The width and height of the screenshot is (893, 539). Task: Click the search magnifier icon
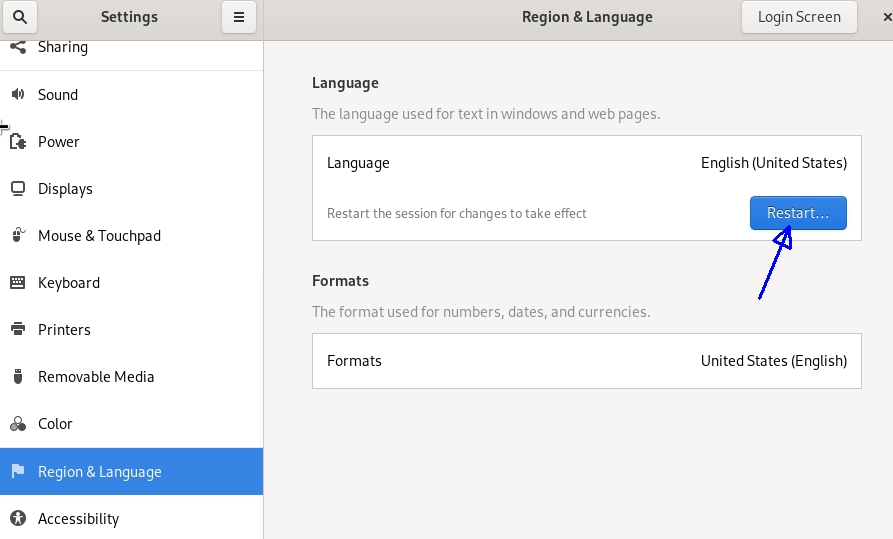point(21,17)
